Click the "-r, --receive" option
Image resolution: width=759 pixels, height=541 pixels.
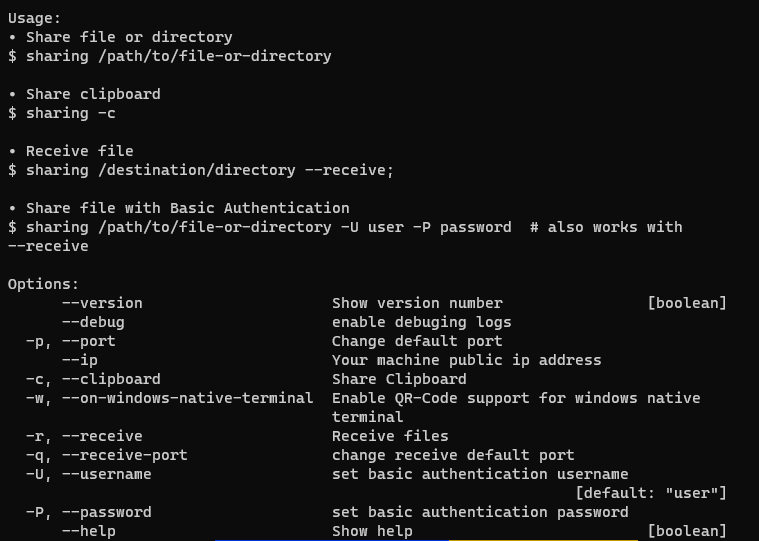coord(84,436)
